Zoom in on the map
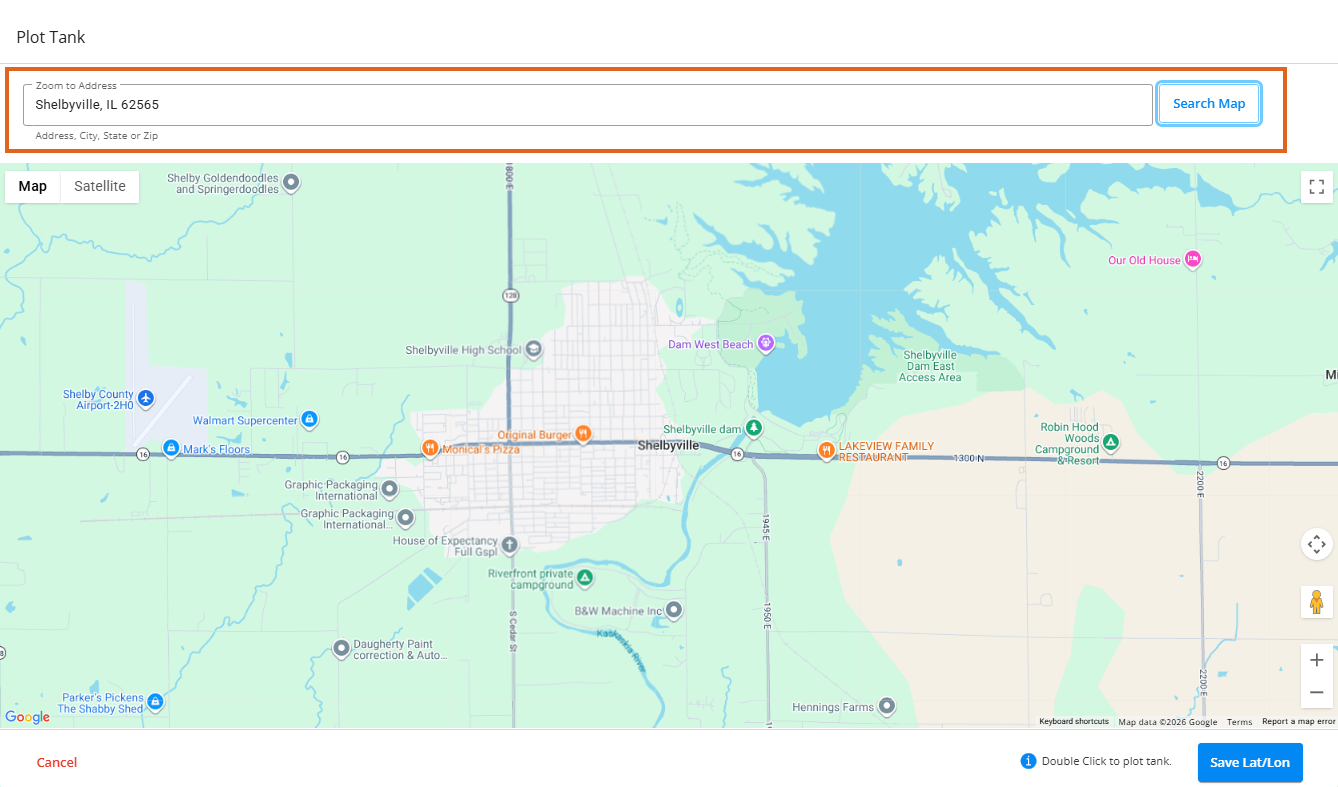The width and height of the screenshot is (1338, 787). pyautogui.click(x=1316, y=660)
